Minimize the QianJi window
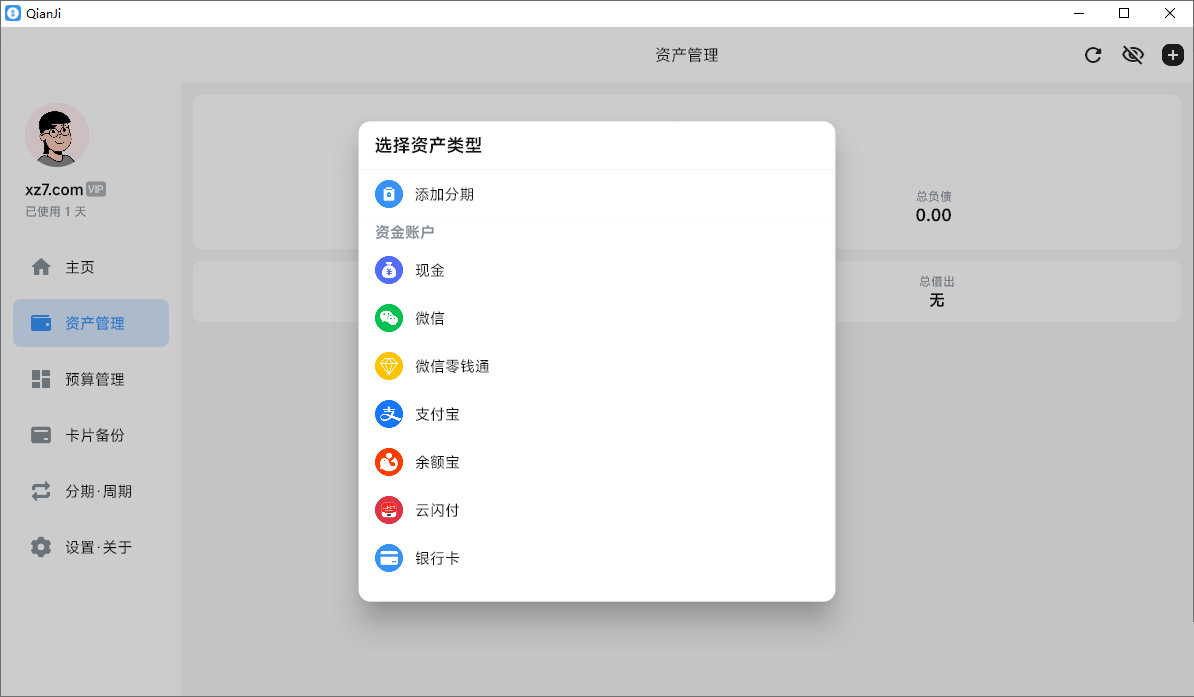 (x=1079, y=13)
